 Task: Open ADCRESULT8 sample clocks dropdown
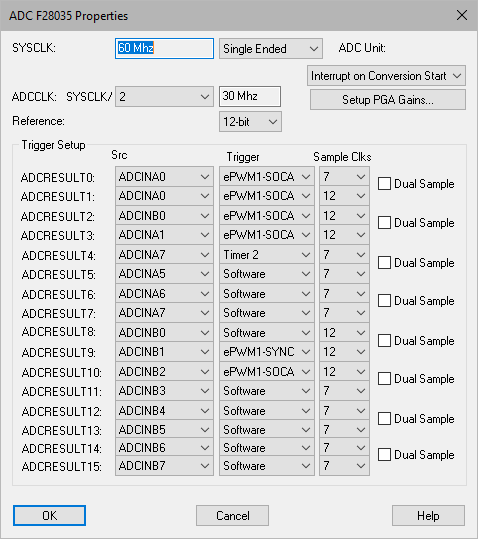[344, 333]
